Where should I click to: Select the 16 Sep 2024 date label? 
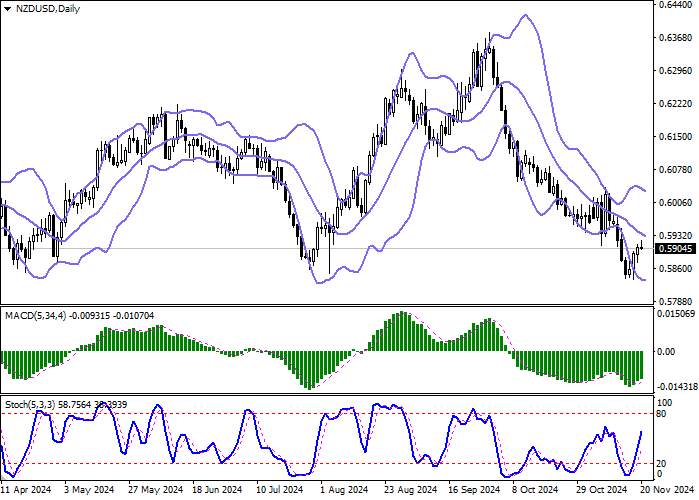(x=474, y=490)
